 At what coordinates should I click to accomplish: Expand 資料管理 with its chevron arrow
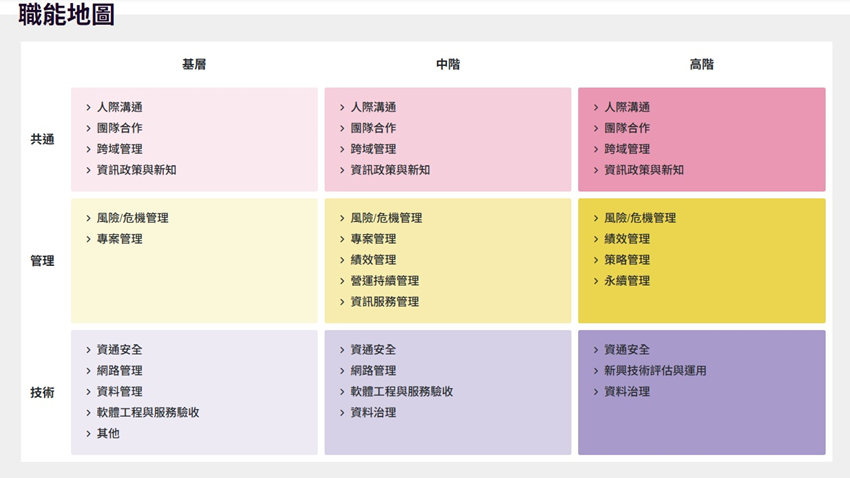click(87, 392)
